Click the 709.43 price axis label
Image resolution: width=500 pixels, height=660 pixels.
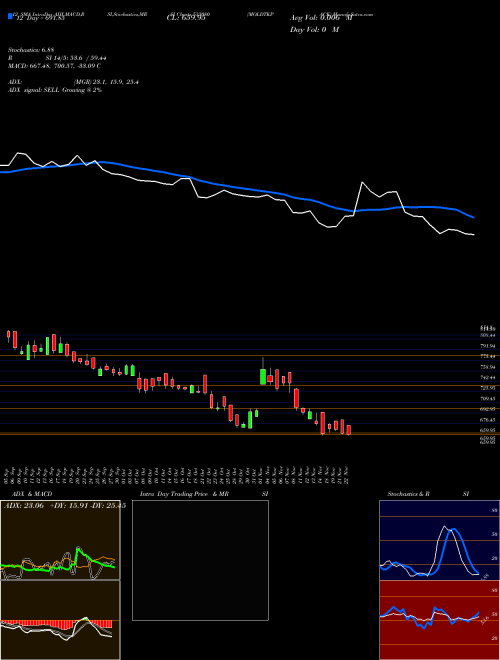487,398
